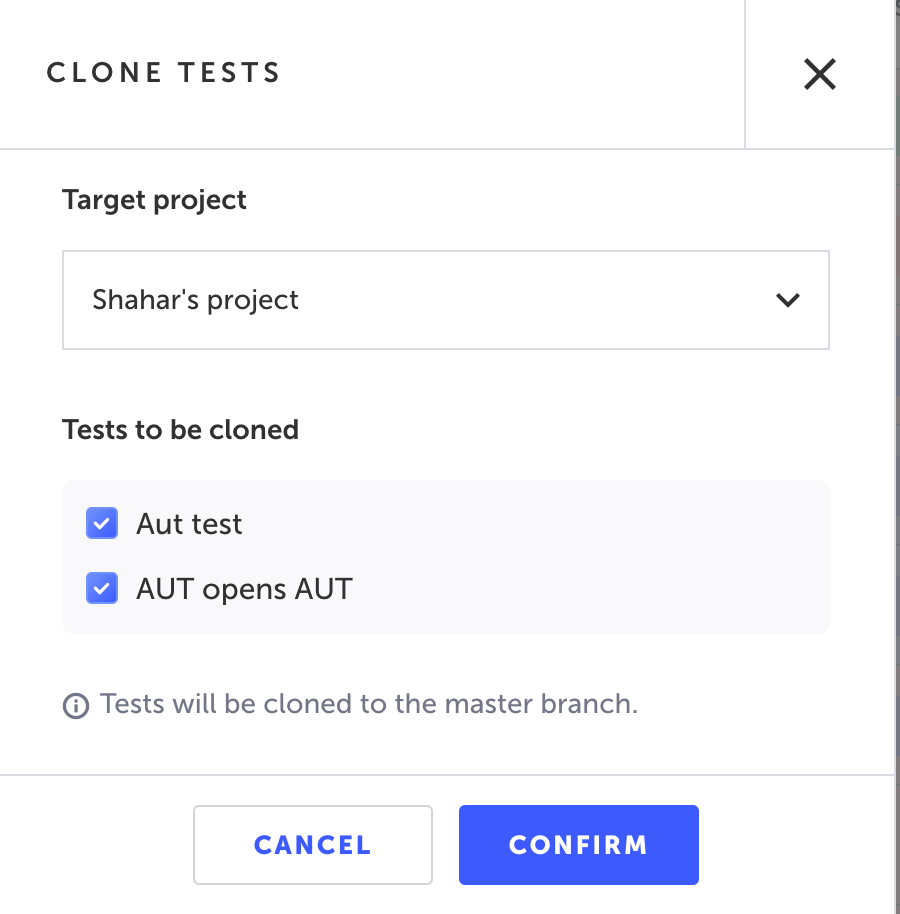Confirm cloning the tests
900x914 pixels.
pyautogui.click(x=578, y=845)
